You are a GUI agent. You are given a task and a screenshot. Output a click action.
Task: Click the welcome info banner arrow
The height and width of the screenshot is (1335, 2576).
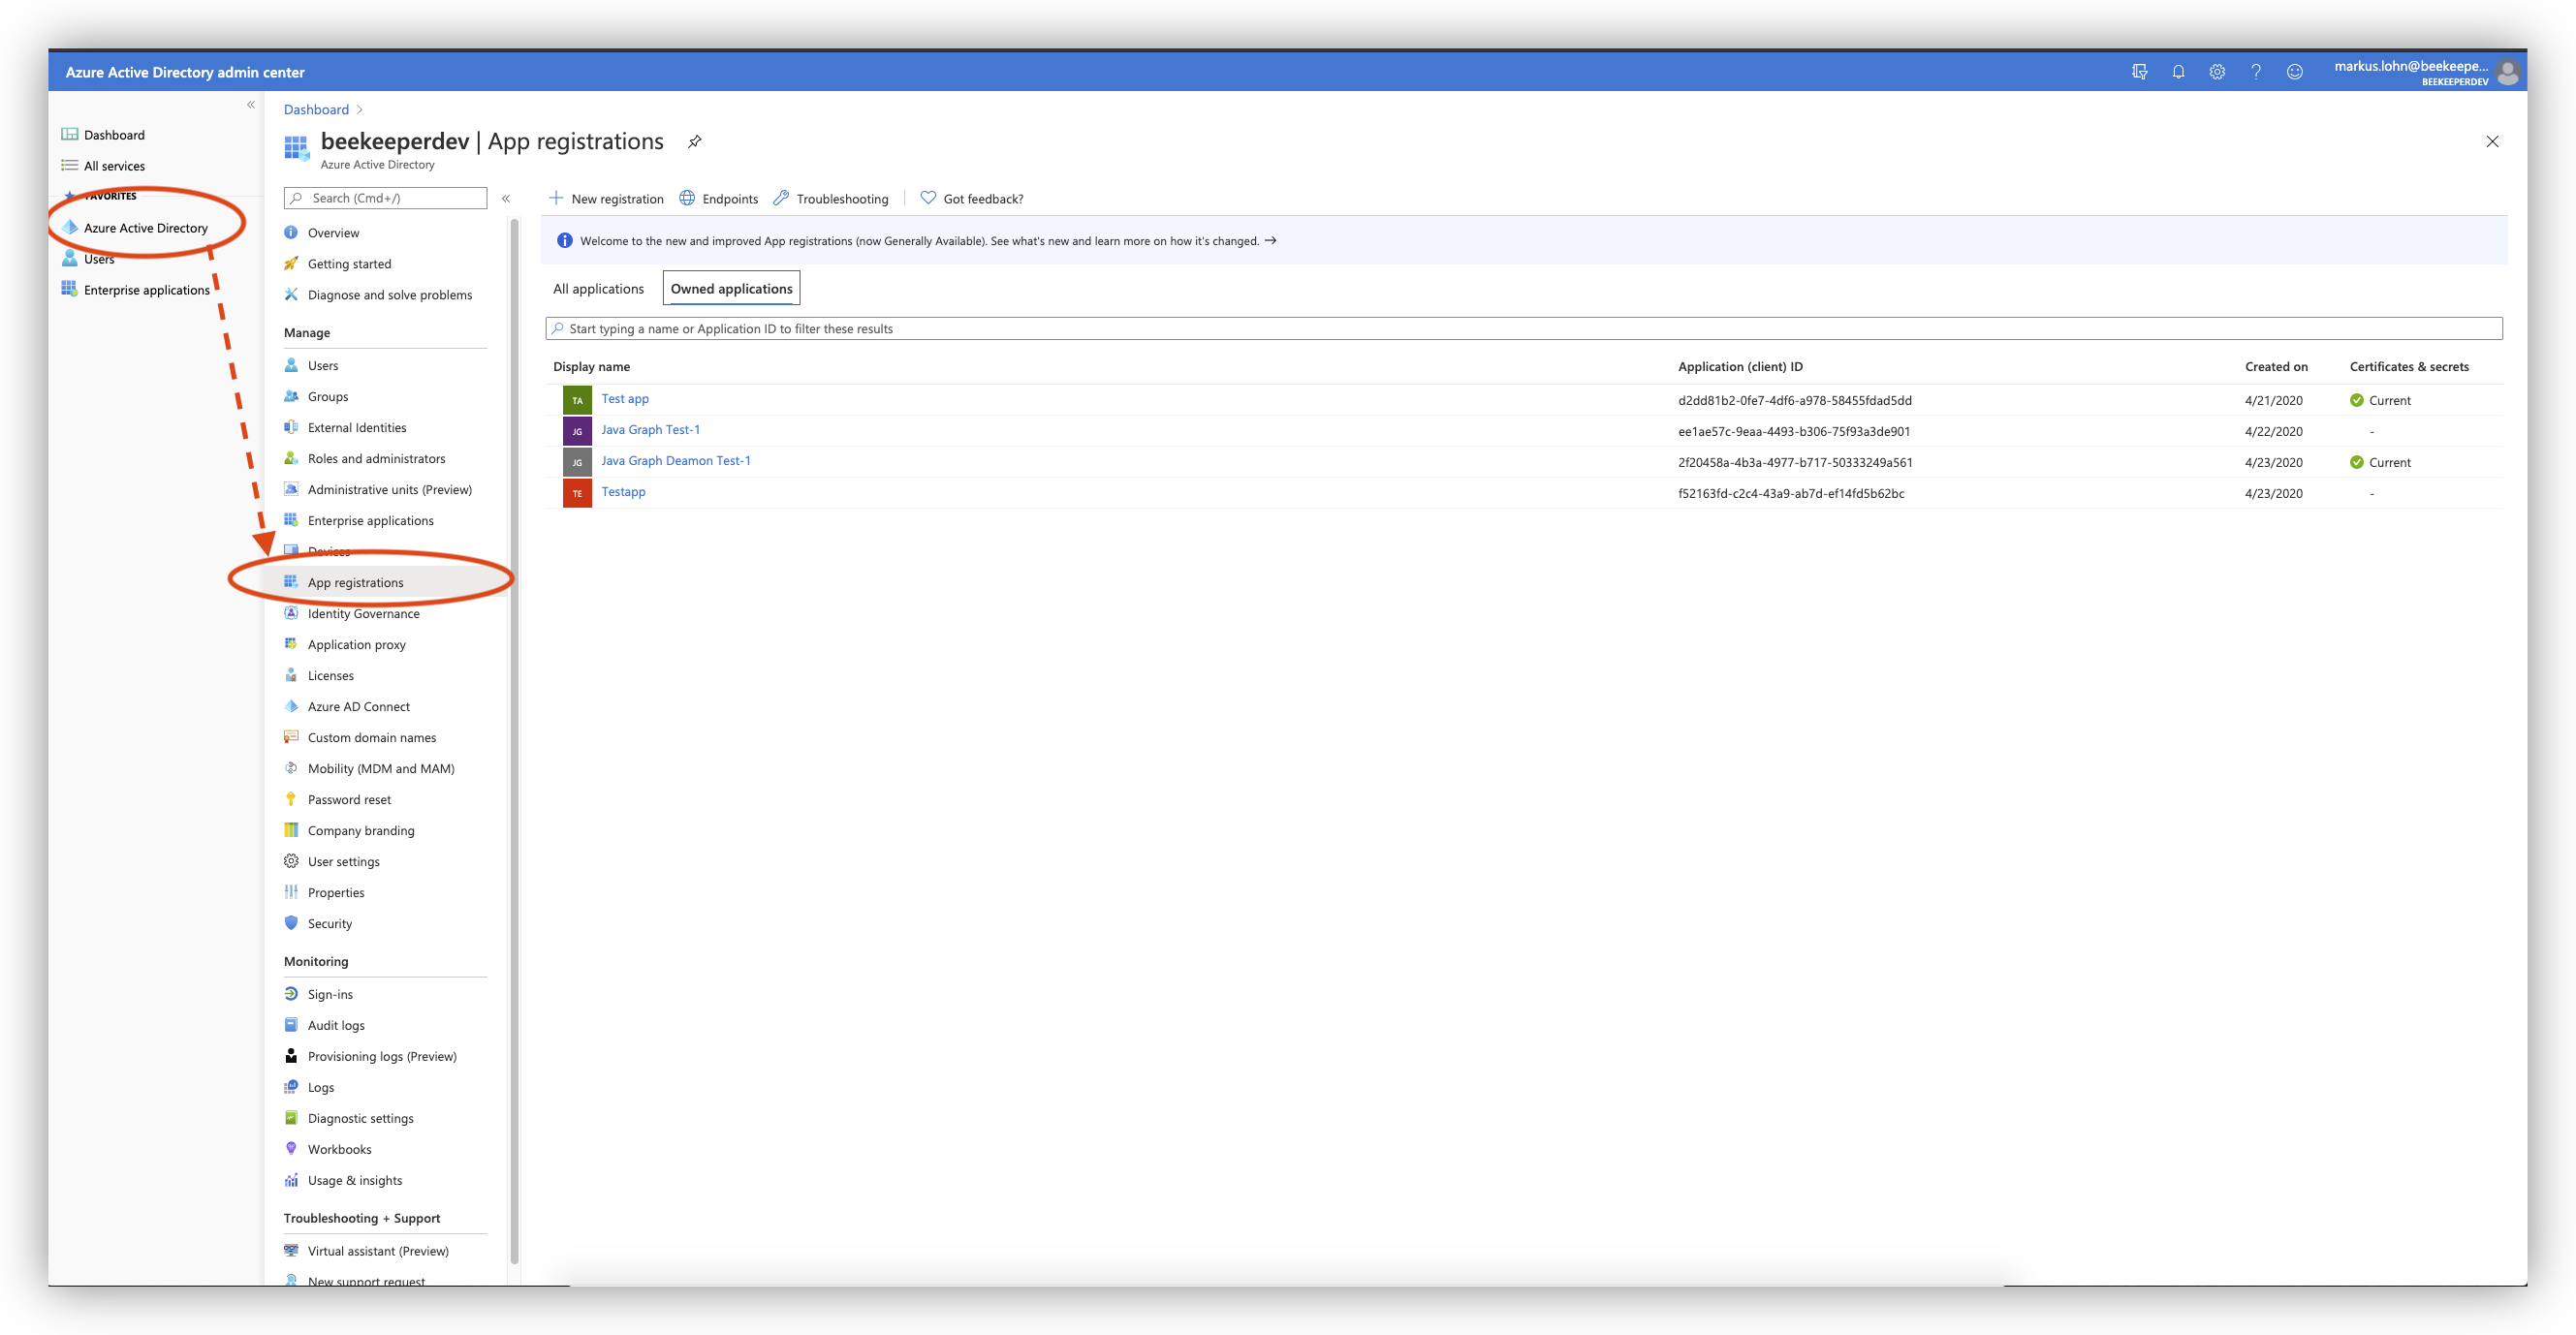coord(1270,240)
